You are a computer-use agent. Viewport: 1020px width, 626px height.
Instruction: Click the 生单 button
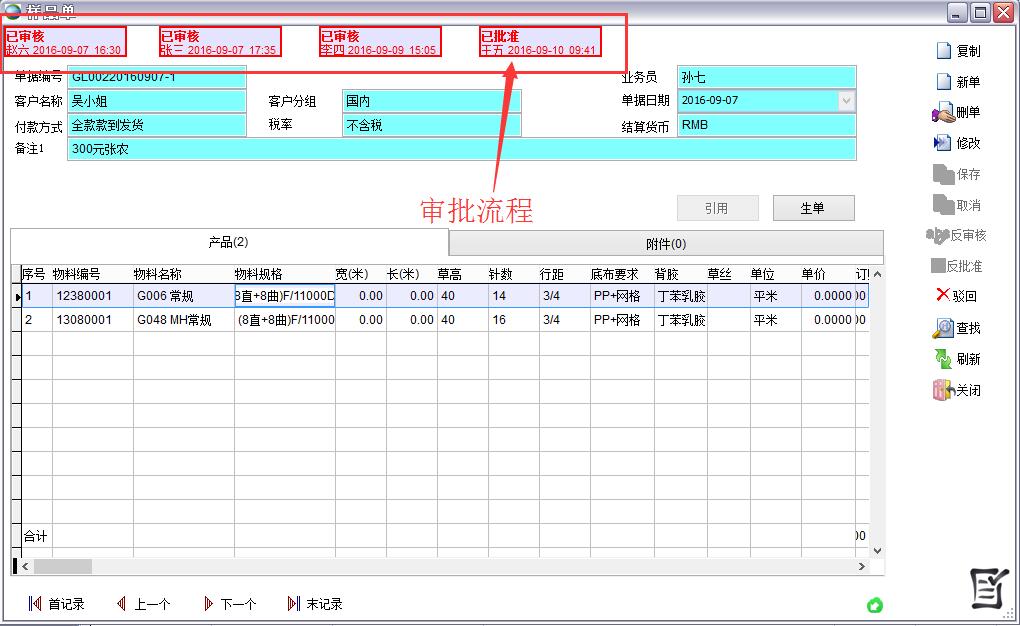pos(812,207)
